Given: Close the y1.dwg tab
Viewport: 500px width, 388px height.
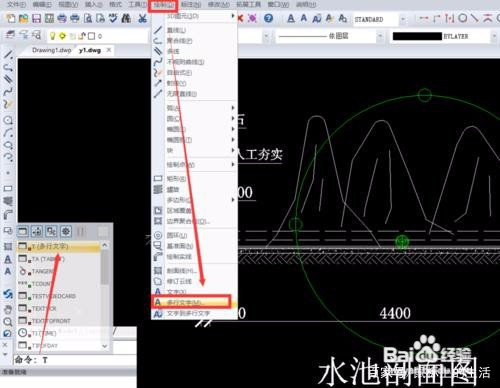Looking at the screenshot, I should pos(109,50).
